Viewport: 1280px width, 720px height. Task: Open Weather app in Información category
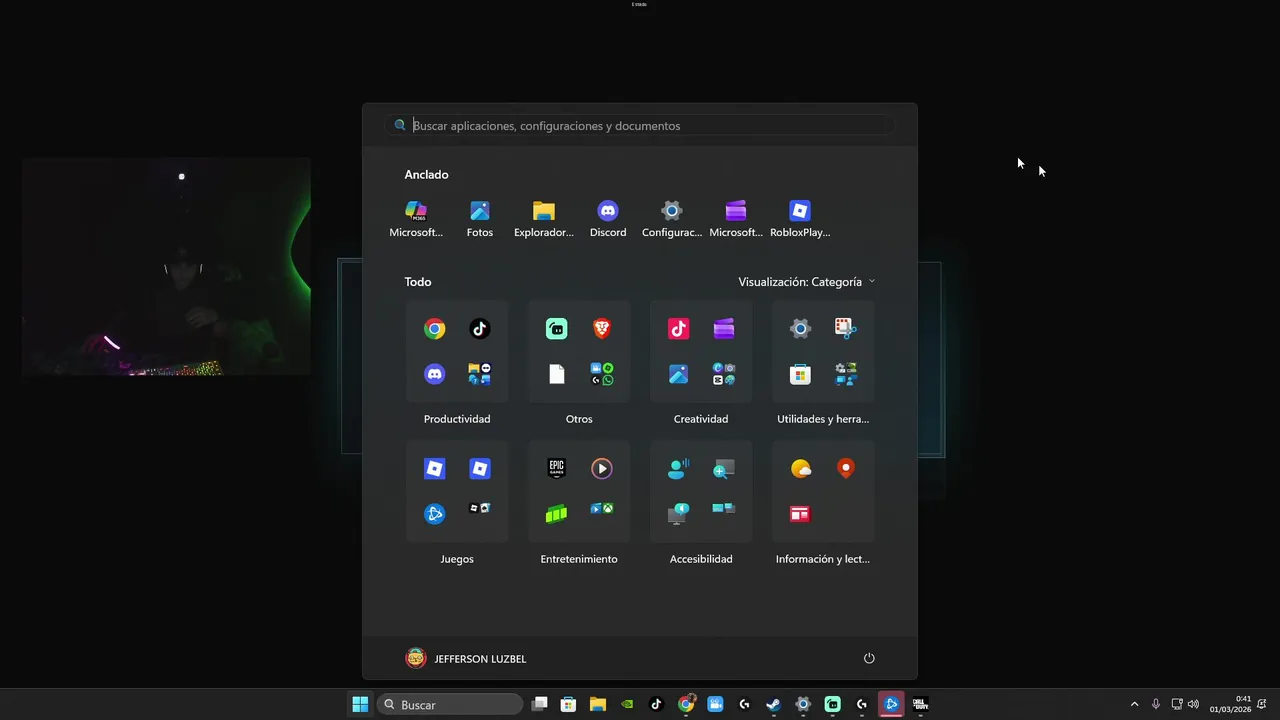click(801, 469)
